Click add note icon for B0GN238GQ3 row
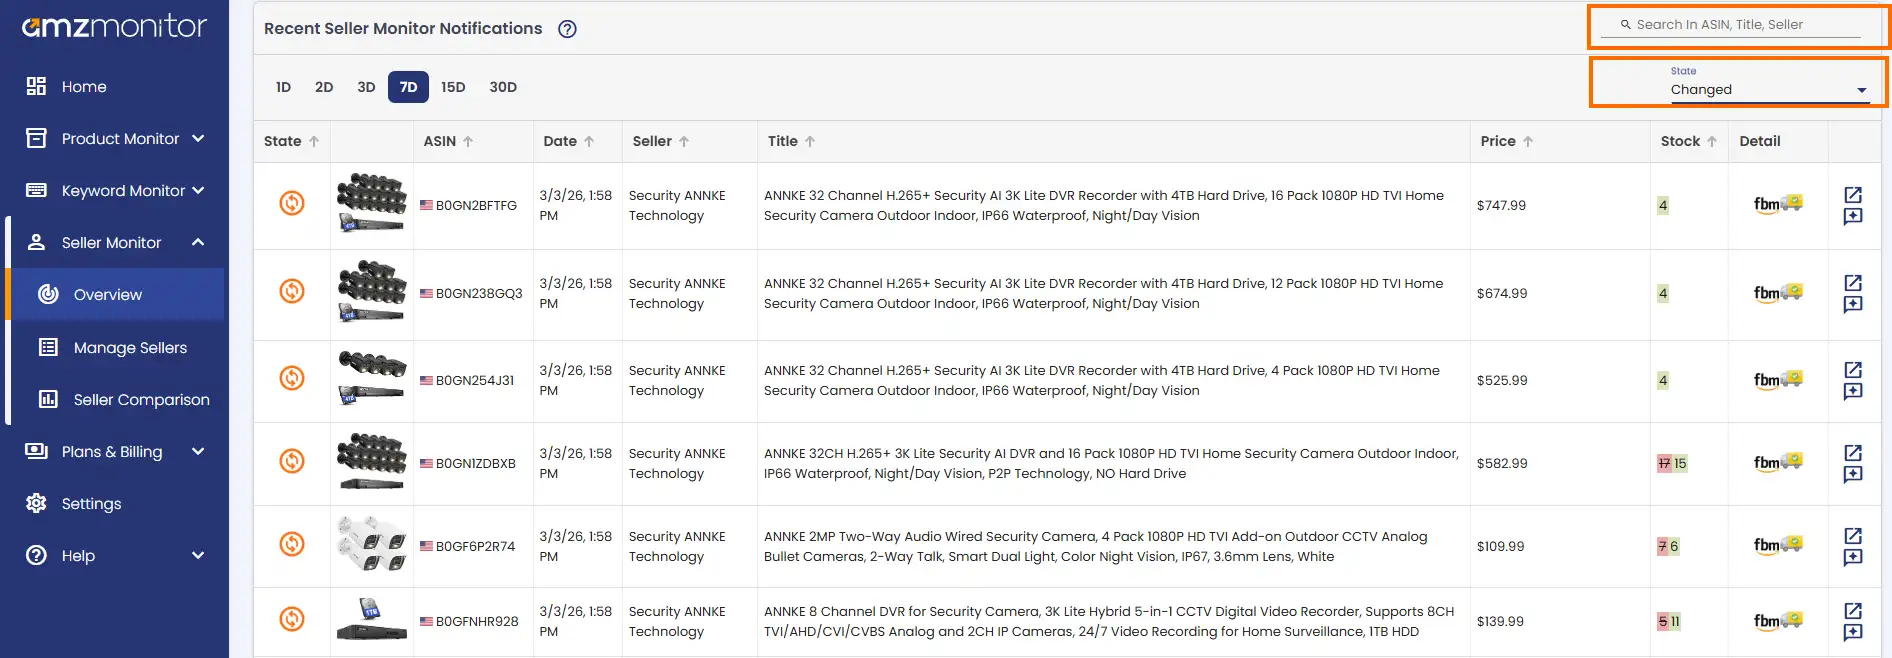This screenshot has width=1892, height=658. (x=1853, y=304)
